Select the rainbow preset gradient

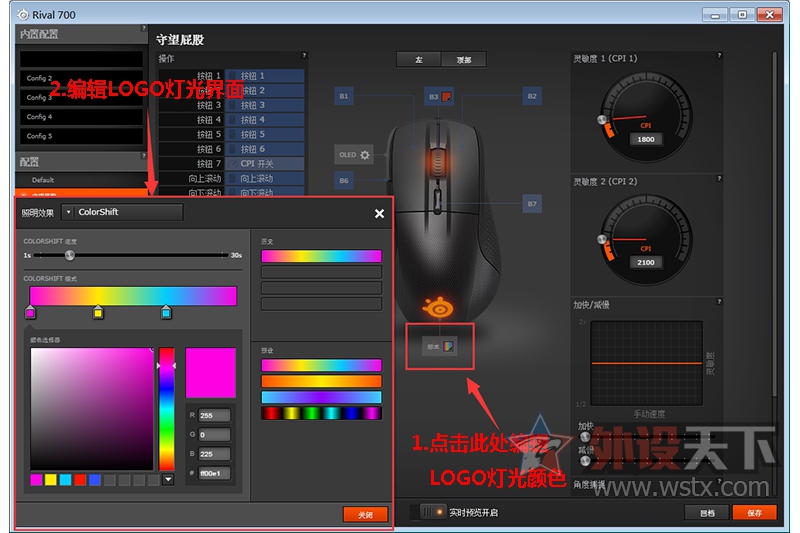(x=321, y=365)
